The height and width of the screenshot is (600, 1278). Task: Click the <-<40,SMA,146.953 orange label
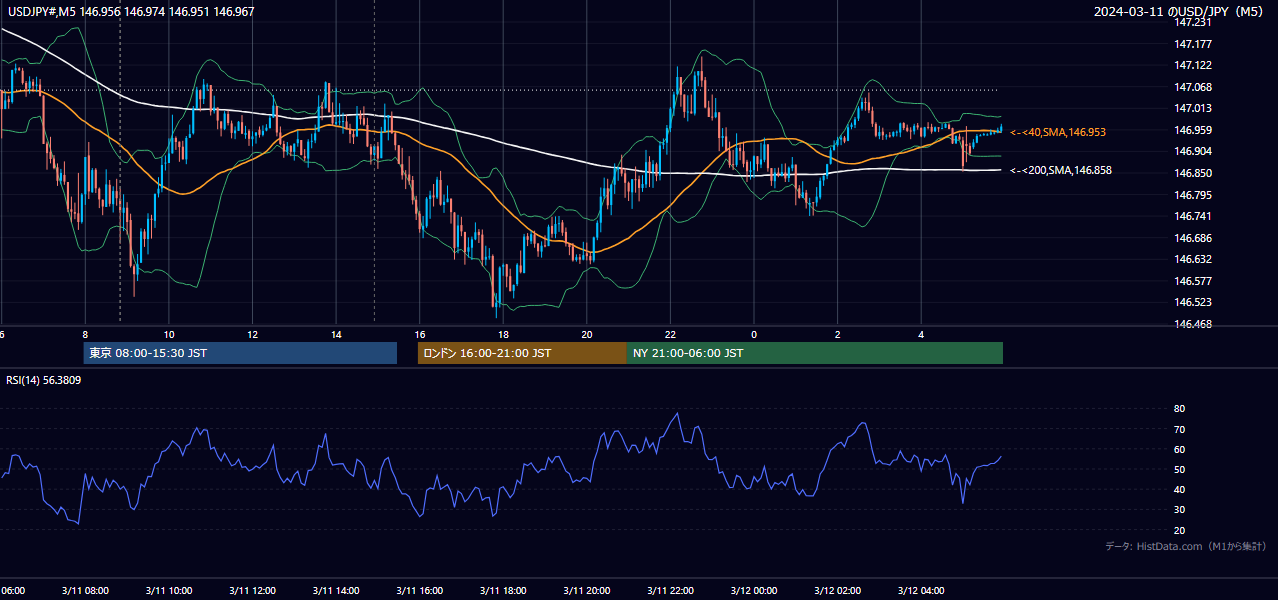(x=1058, y=132)
